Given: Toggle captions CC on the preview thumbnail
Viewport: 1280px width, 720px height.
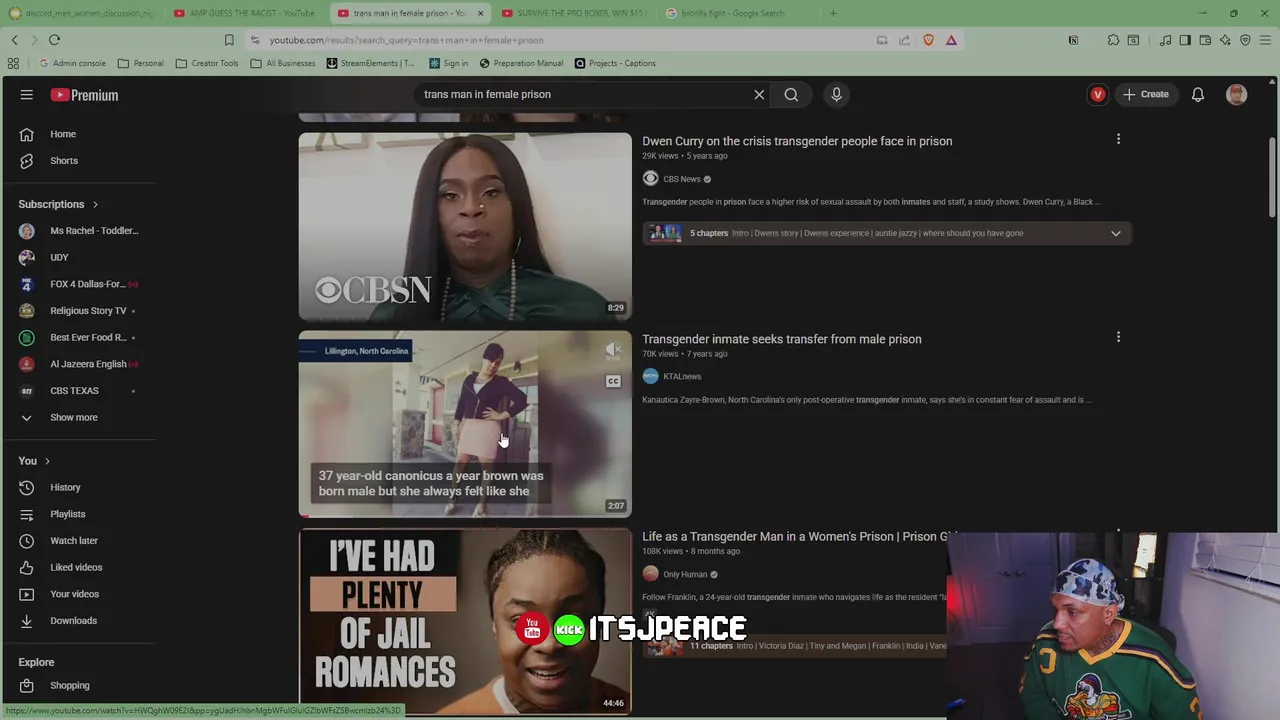Looking at the screenshot, I should click(x=613, y=381).
